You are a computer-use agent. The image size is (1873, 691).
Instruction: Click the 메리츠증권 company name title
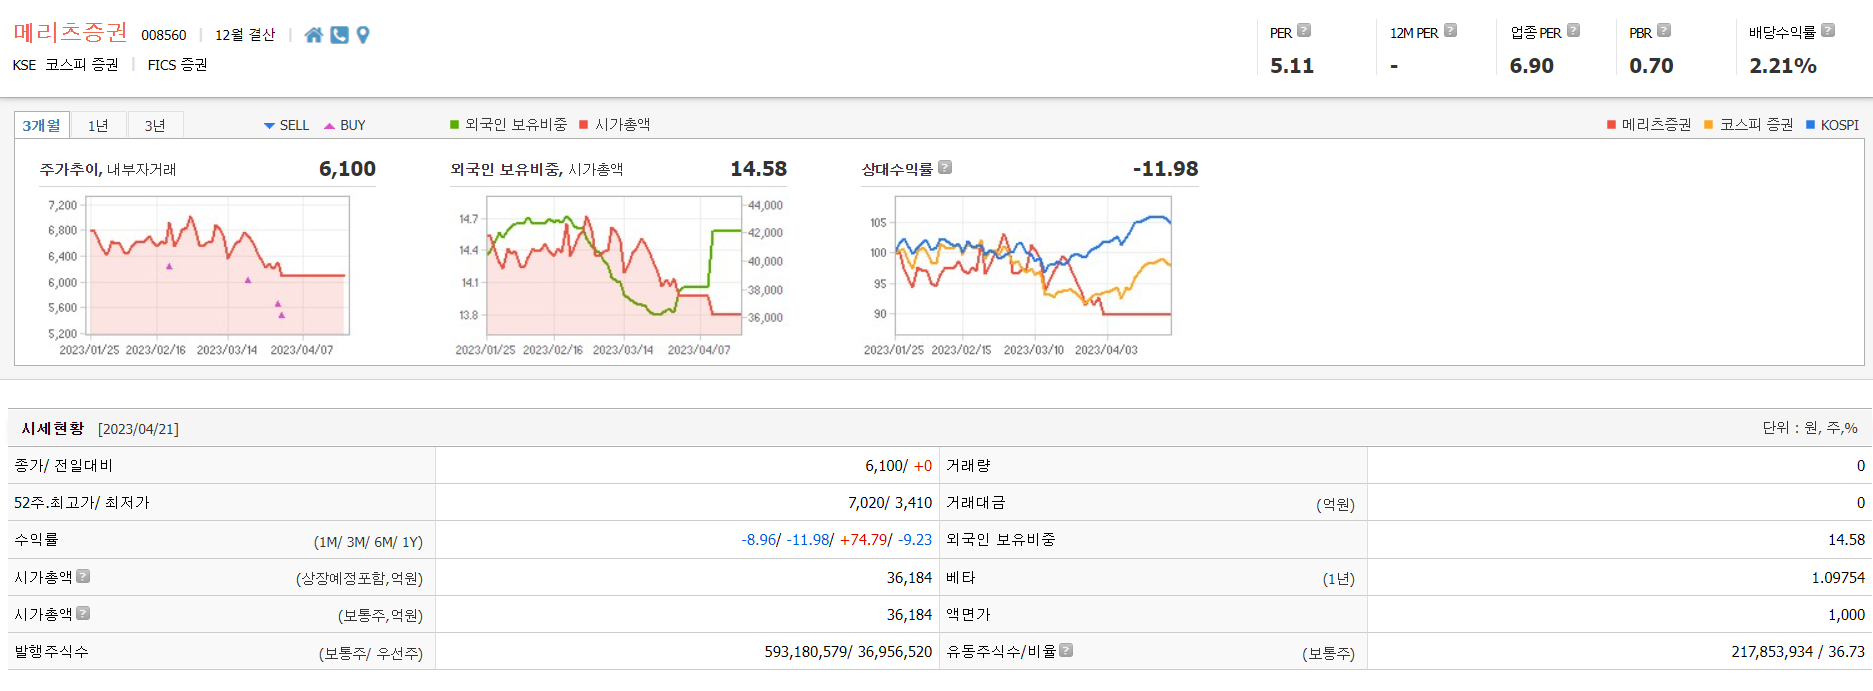[x=70, y=33]
